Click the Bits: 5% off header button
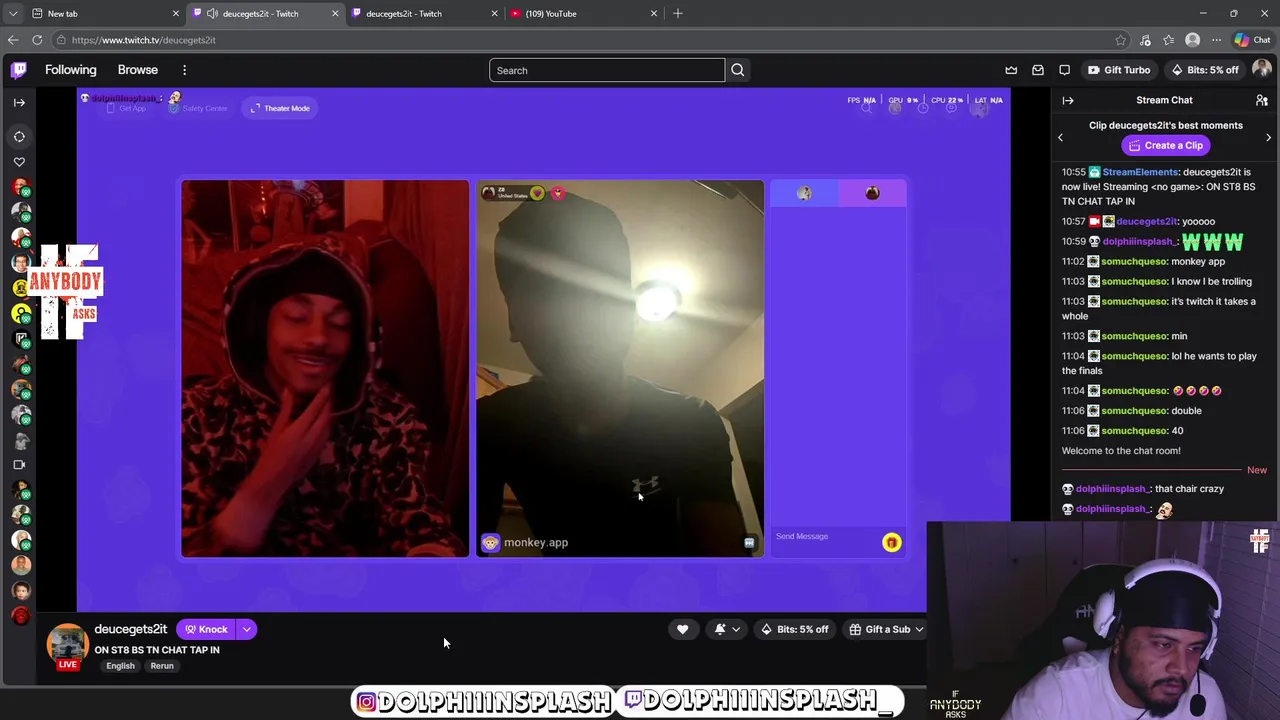 [1205, 70]
